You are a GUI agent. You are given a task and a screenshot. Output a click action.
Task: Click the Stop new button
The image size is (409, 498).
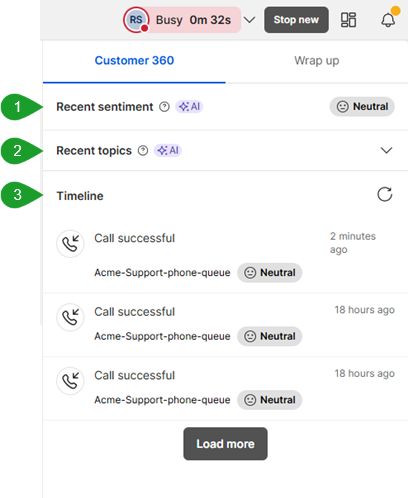[296, 20]
